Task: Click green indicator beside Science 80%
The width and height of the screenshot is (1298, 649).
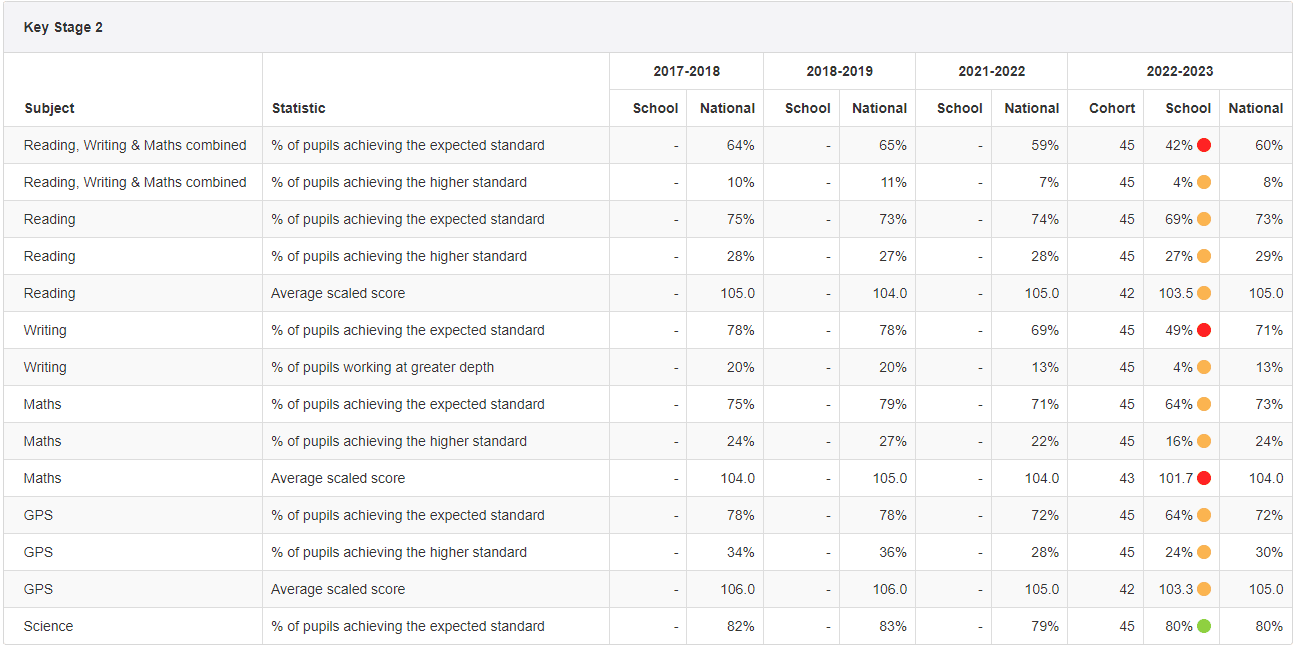Action: tap(1204, 626)
